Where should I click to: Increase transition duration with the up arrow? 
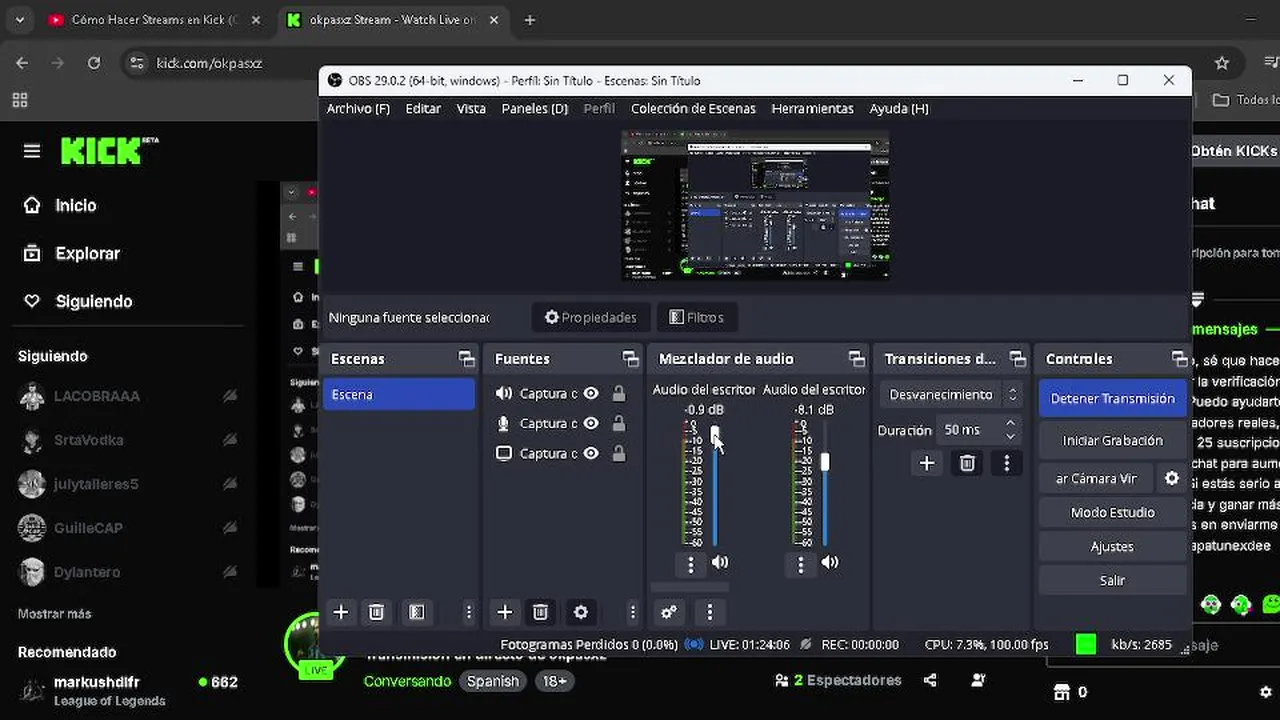pyautogui.click(x=1010, y=423)
